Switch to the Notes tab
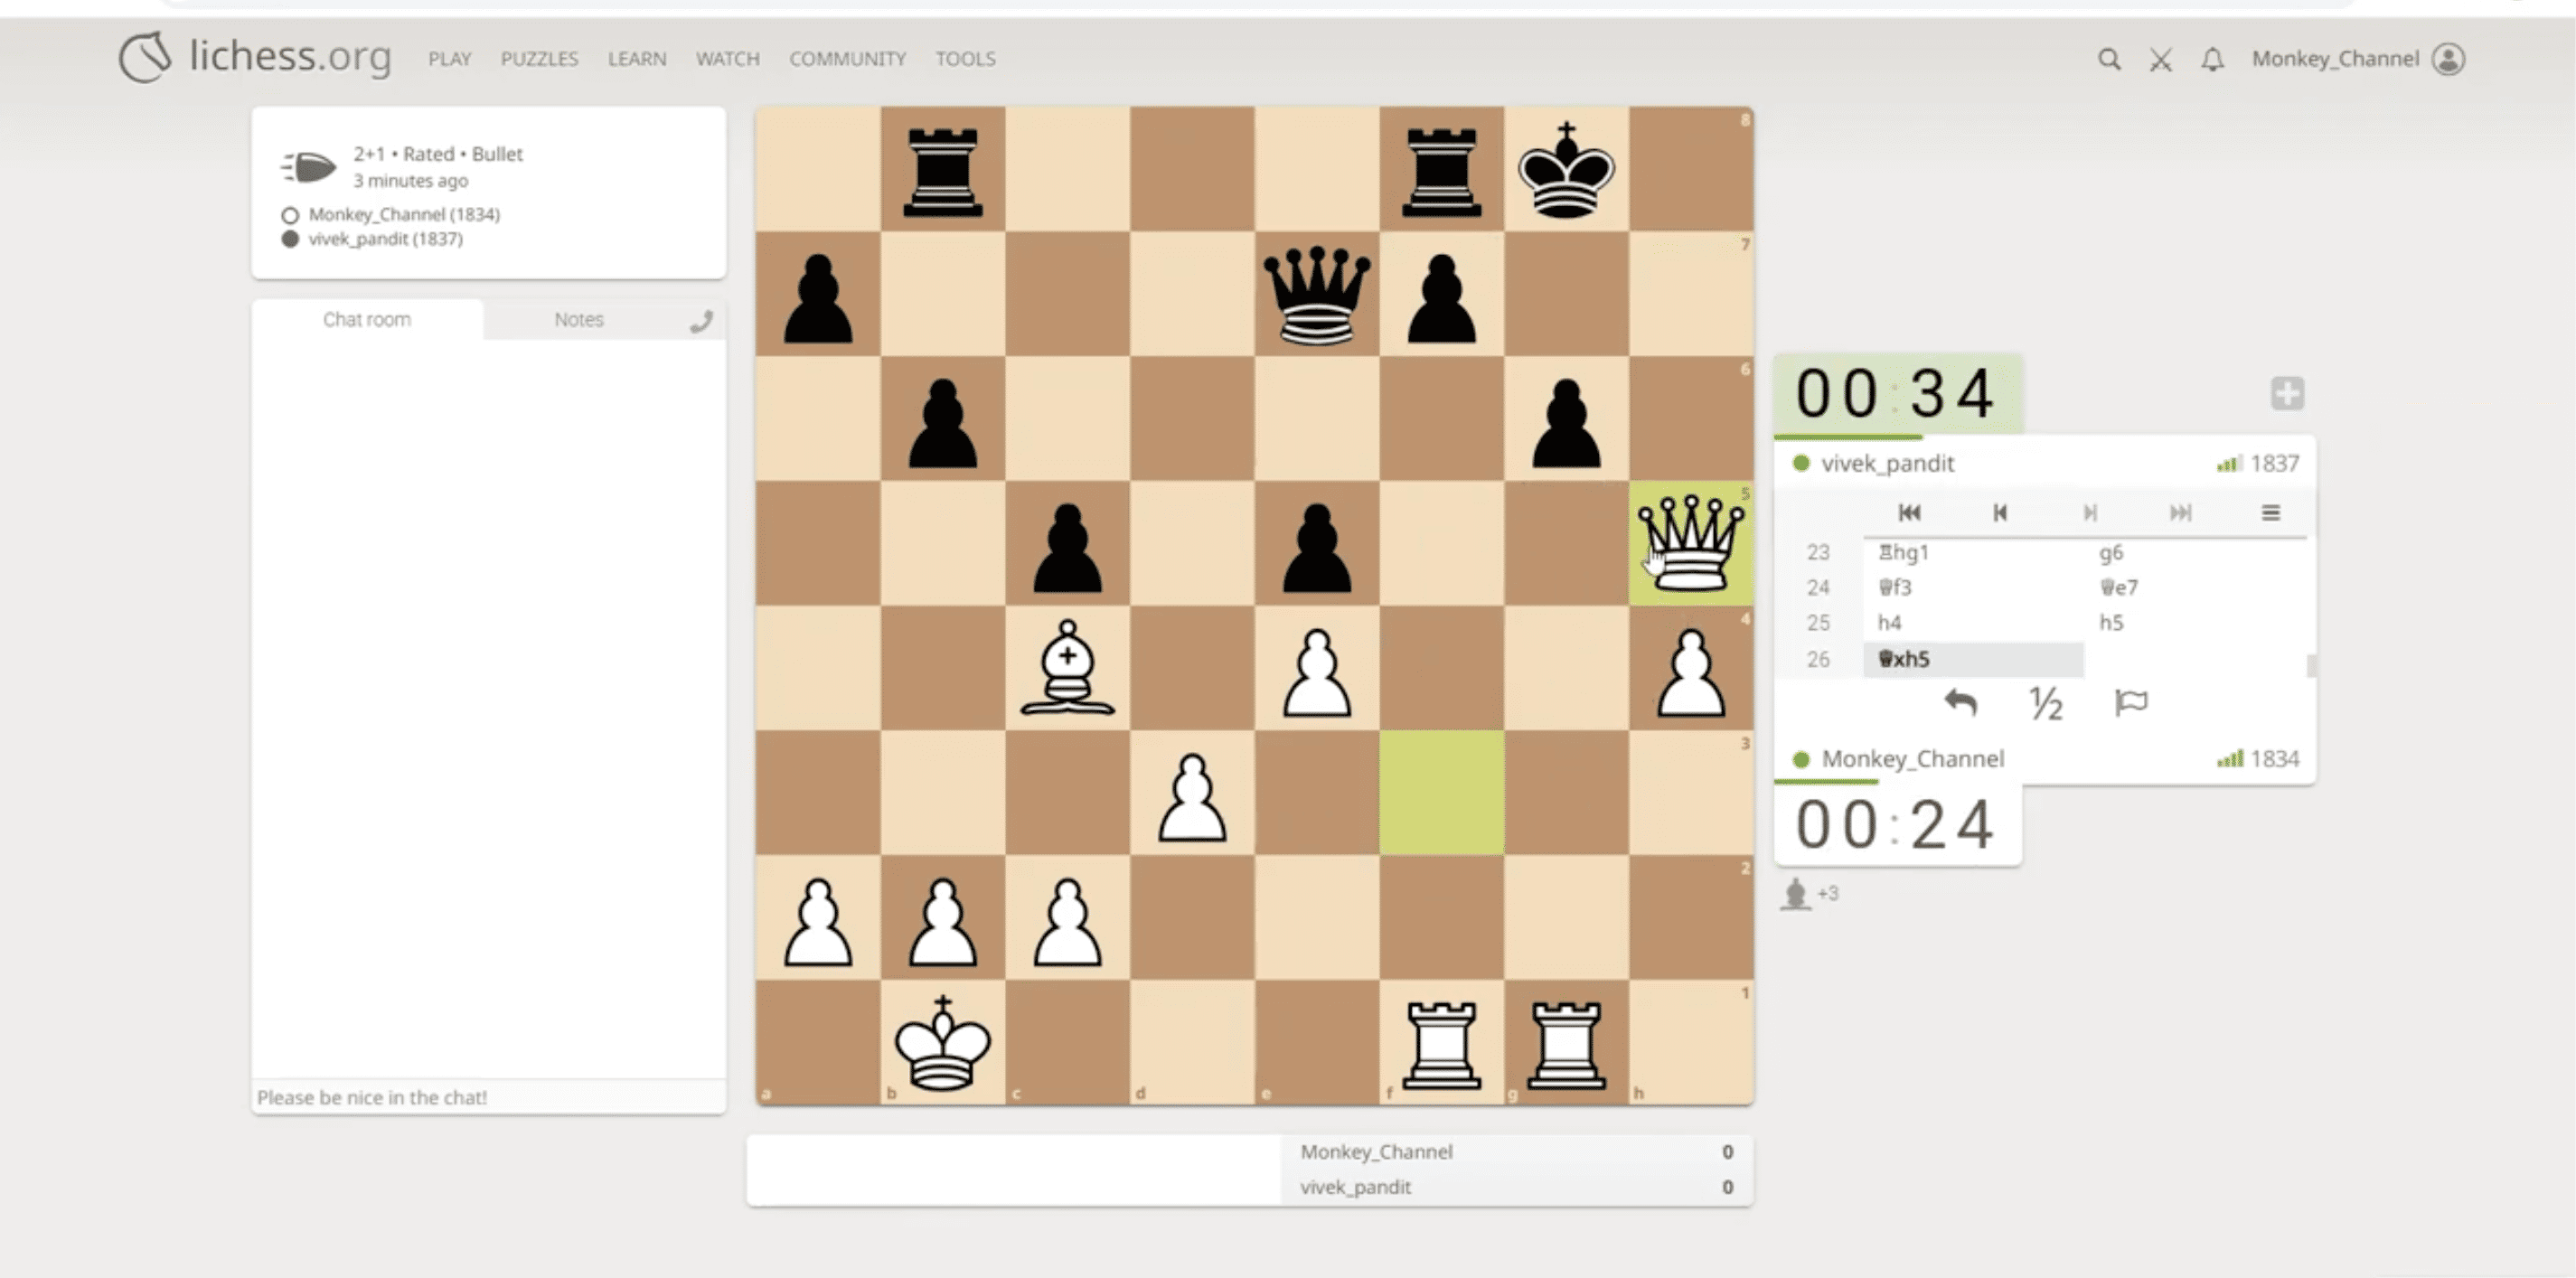The height and width of the screenshot is (1278, 2576). point(579,319)
